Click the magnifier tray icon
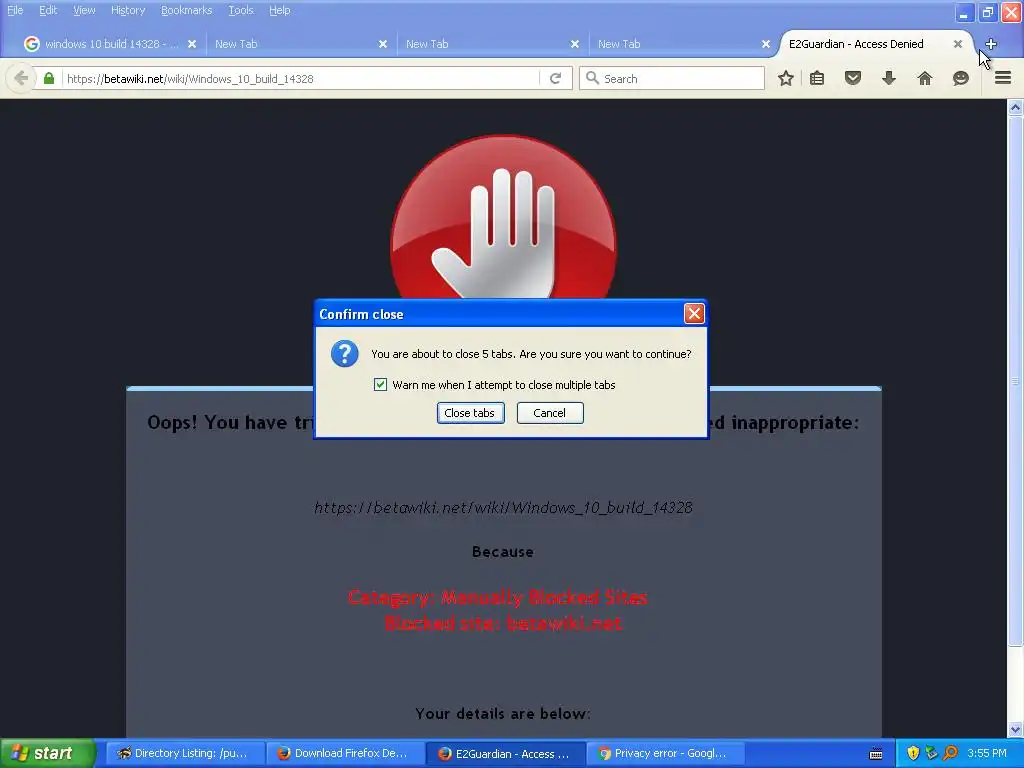1024x768 pixels. 950,754
